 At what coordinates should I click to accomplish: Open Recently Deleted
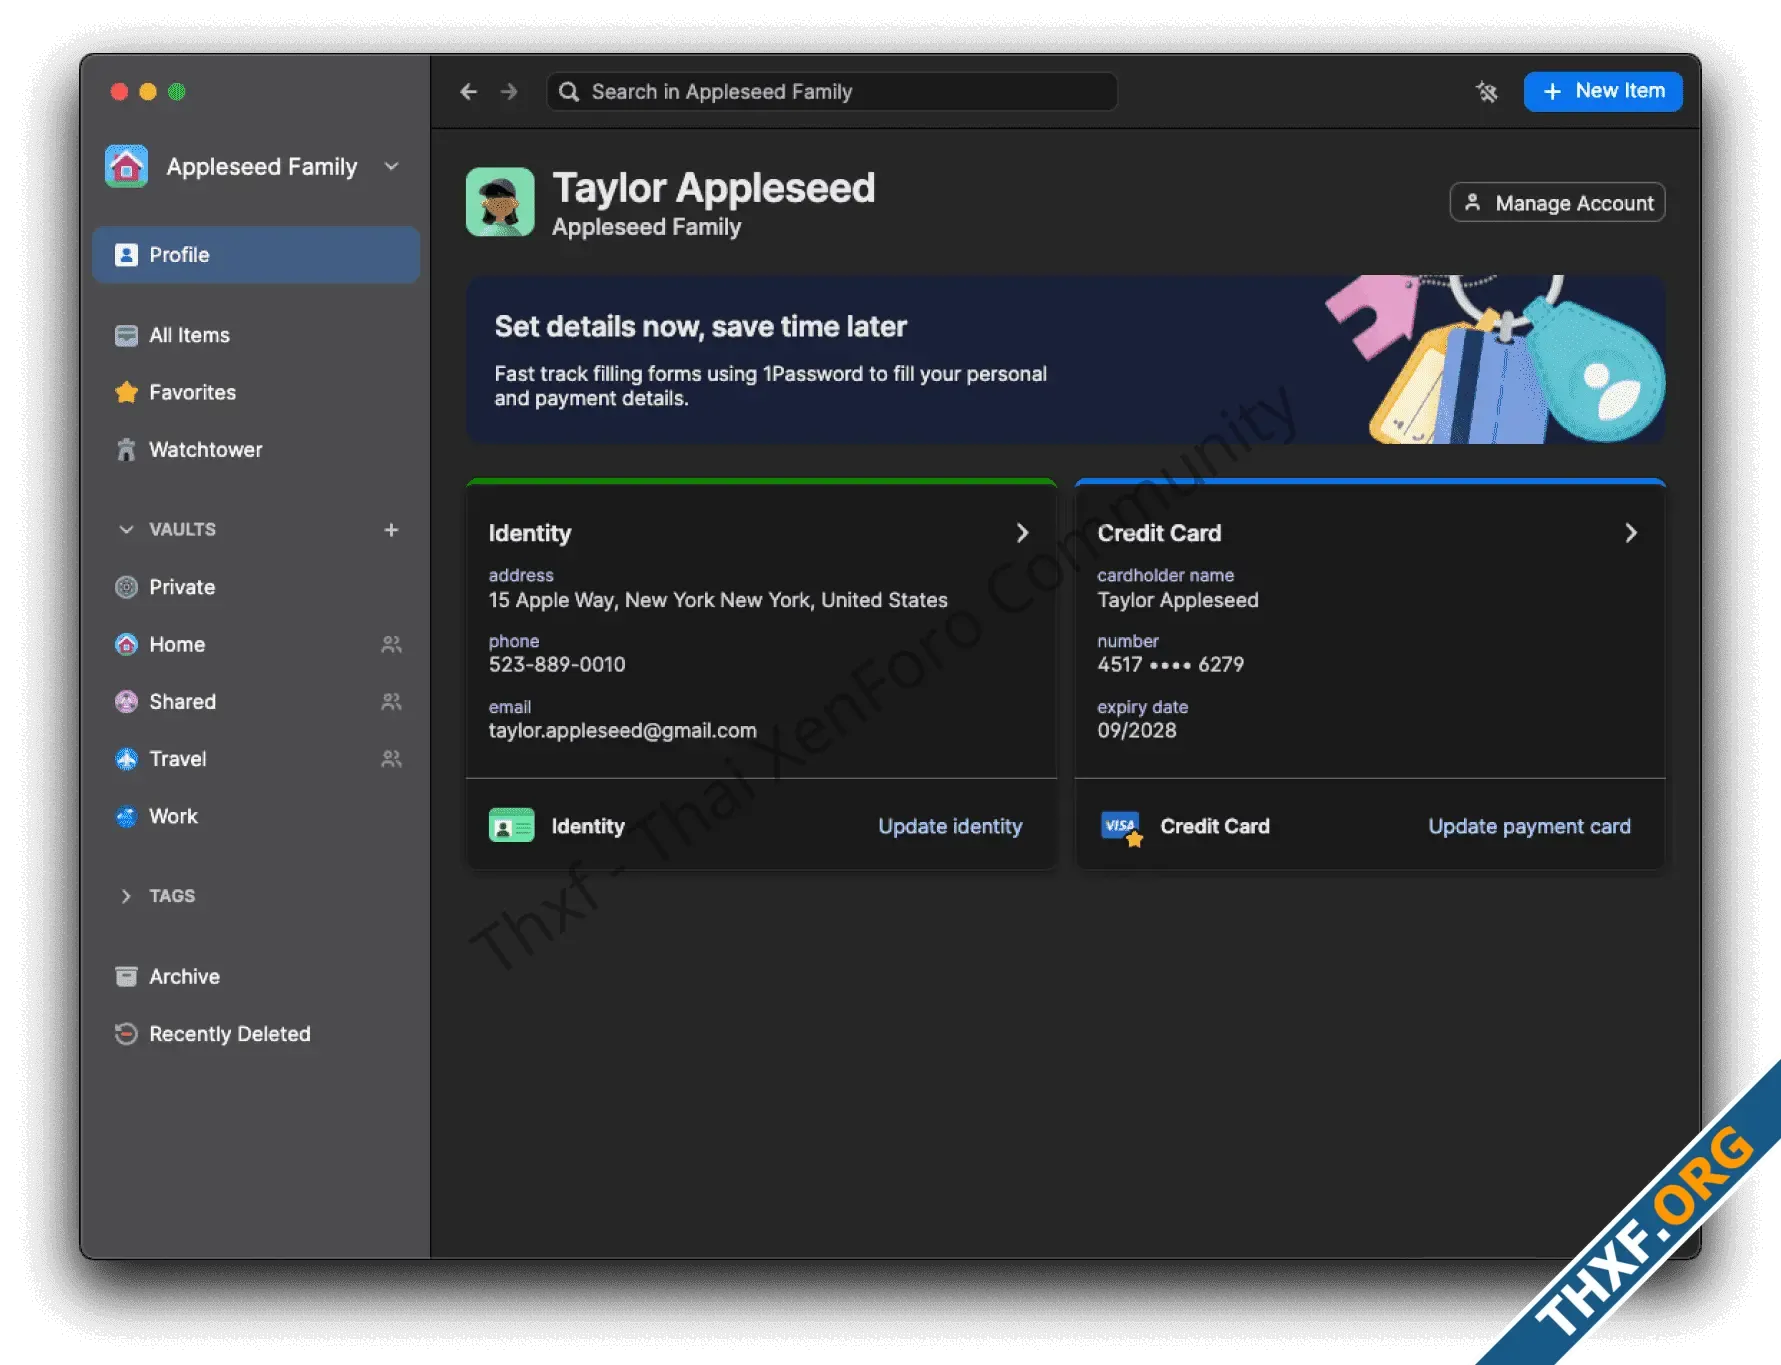click(x=256, y=1034)
